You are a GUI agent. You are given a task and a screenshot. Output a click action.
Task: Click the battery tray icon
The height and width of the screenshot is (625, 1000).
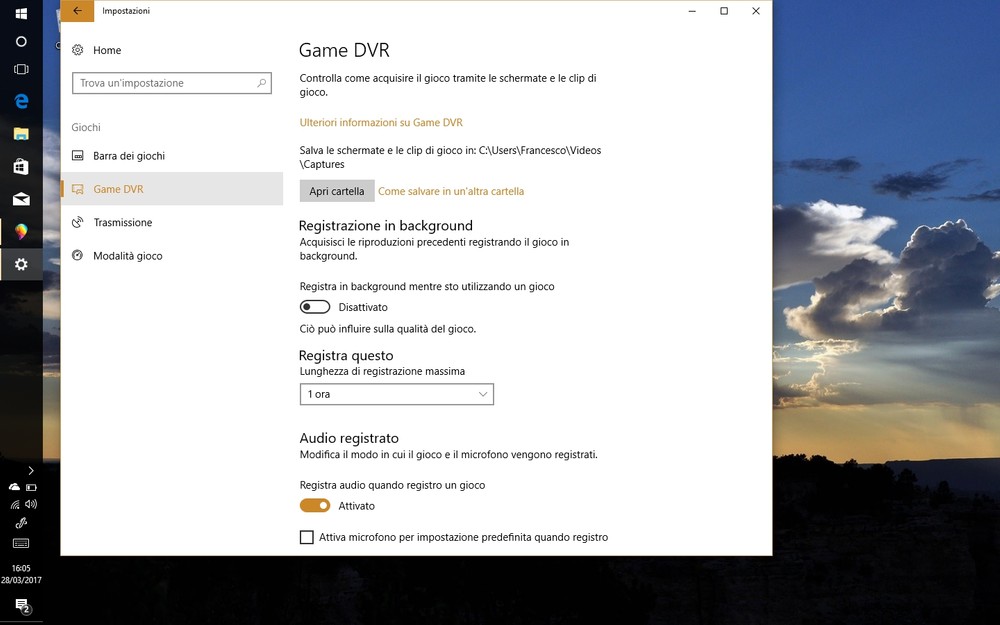(x=31, y=487)
